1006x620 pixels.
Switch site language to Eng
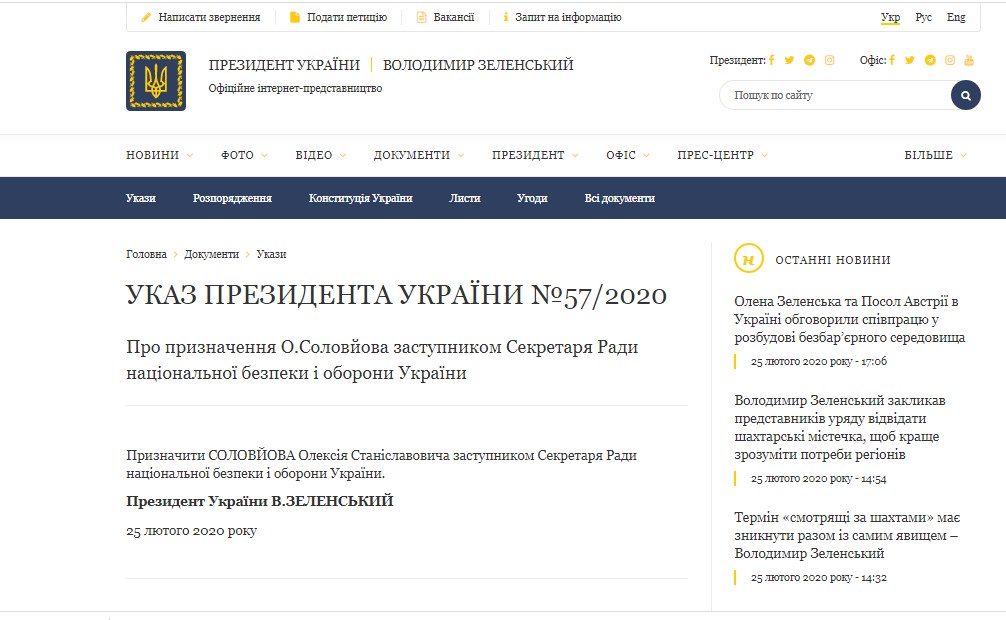click(x=956, y=17)
